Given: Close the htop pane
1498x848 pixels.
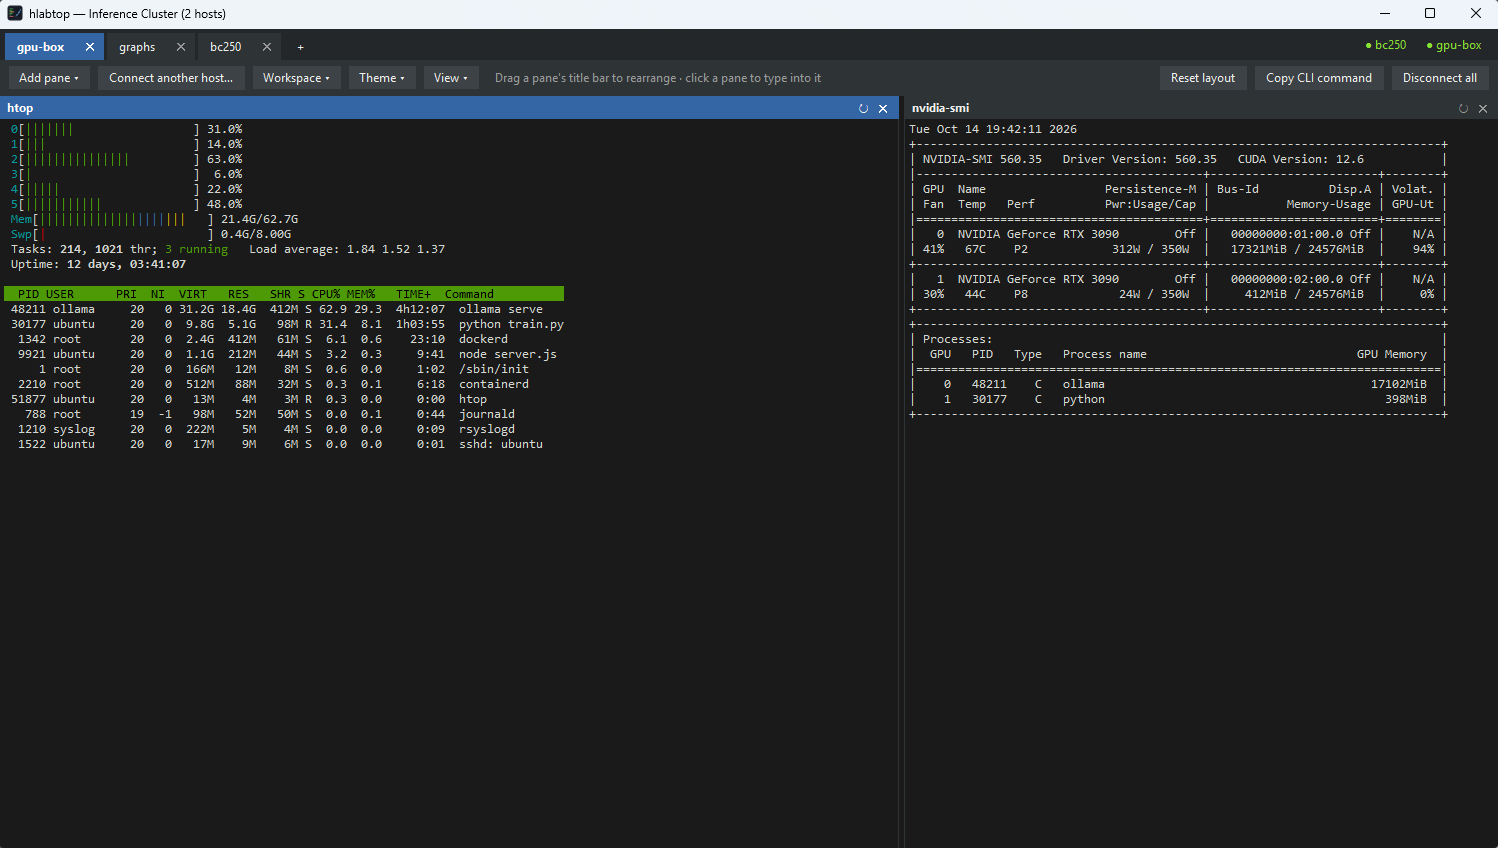Looking at the screenshot, I should click(x=883, y=108).
